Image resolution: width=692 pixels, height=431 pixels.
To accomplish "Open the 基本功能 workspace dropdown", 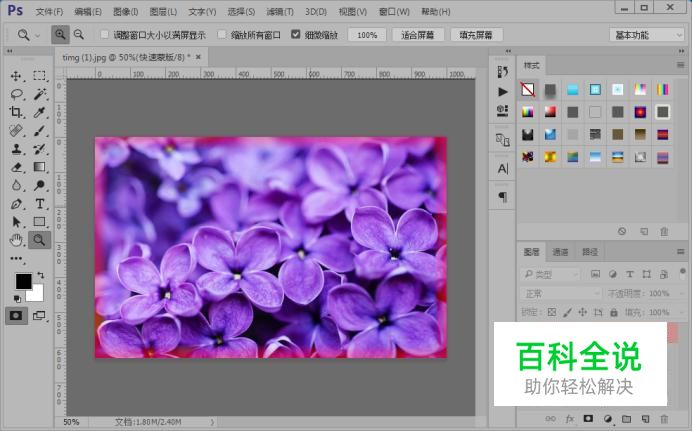I will pyautogui.click(x=646, y=34).
